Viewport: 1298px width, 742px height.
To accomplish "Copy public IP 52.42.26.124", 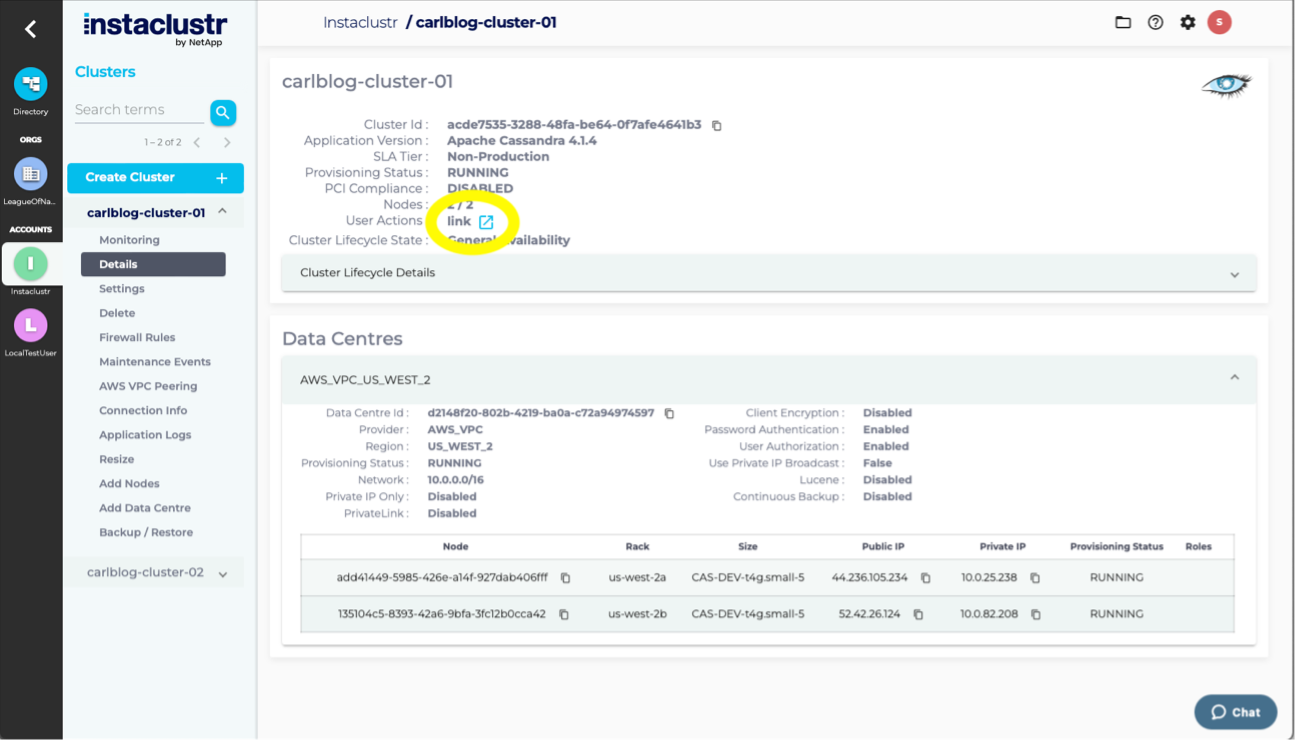I will coord(918,615).
